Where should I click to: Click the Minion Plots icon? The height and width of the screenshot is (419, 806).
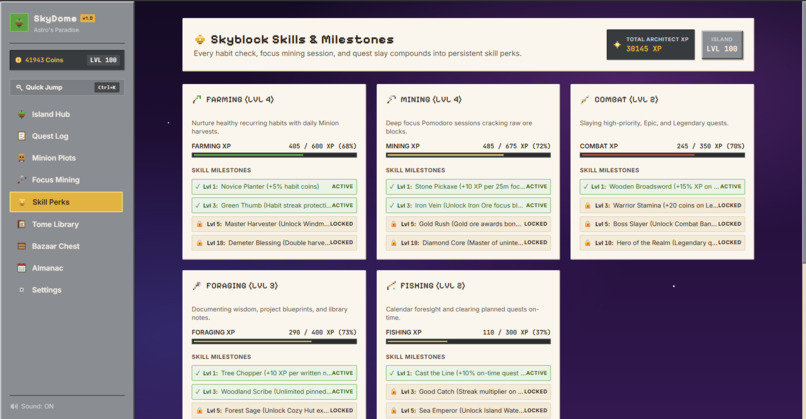(22, 158)
